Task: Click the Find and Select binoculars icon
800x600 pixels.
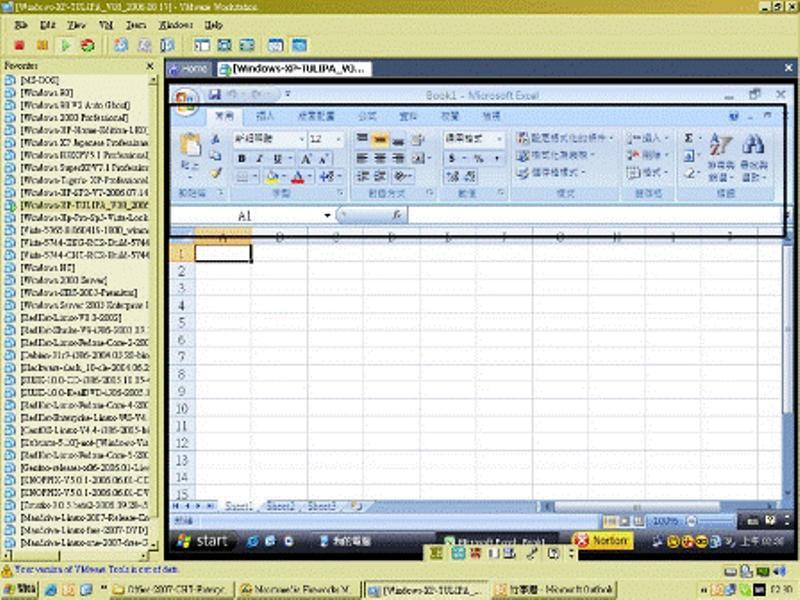Action: click(753, 145)
